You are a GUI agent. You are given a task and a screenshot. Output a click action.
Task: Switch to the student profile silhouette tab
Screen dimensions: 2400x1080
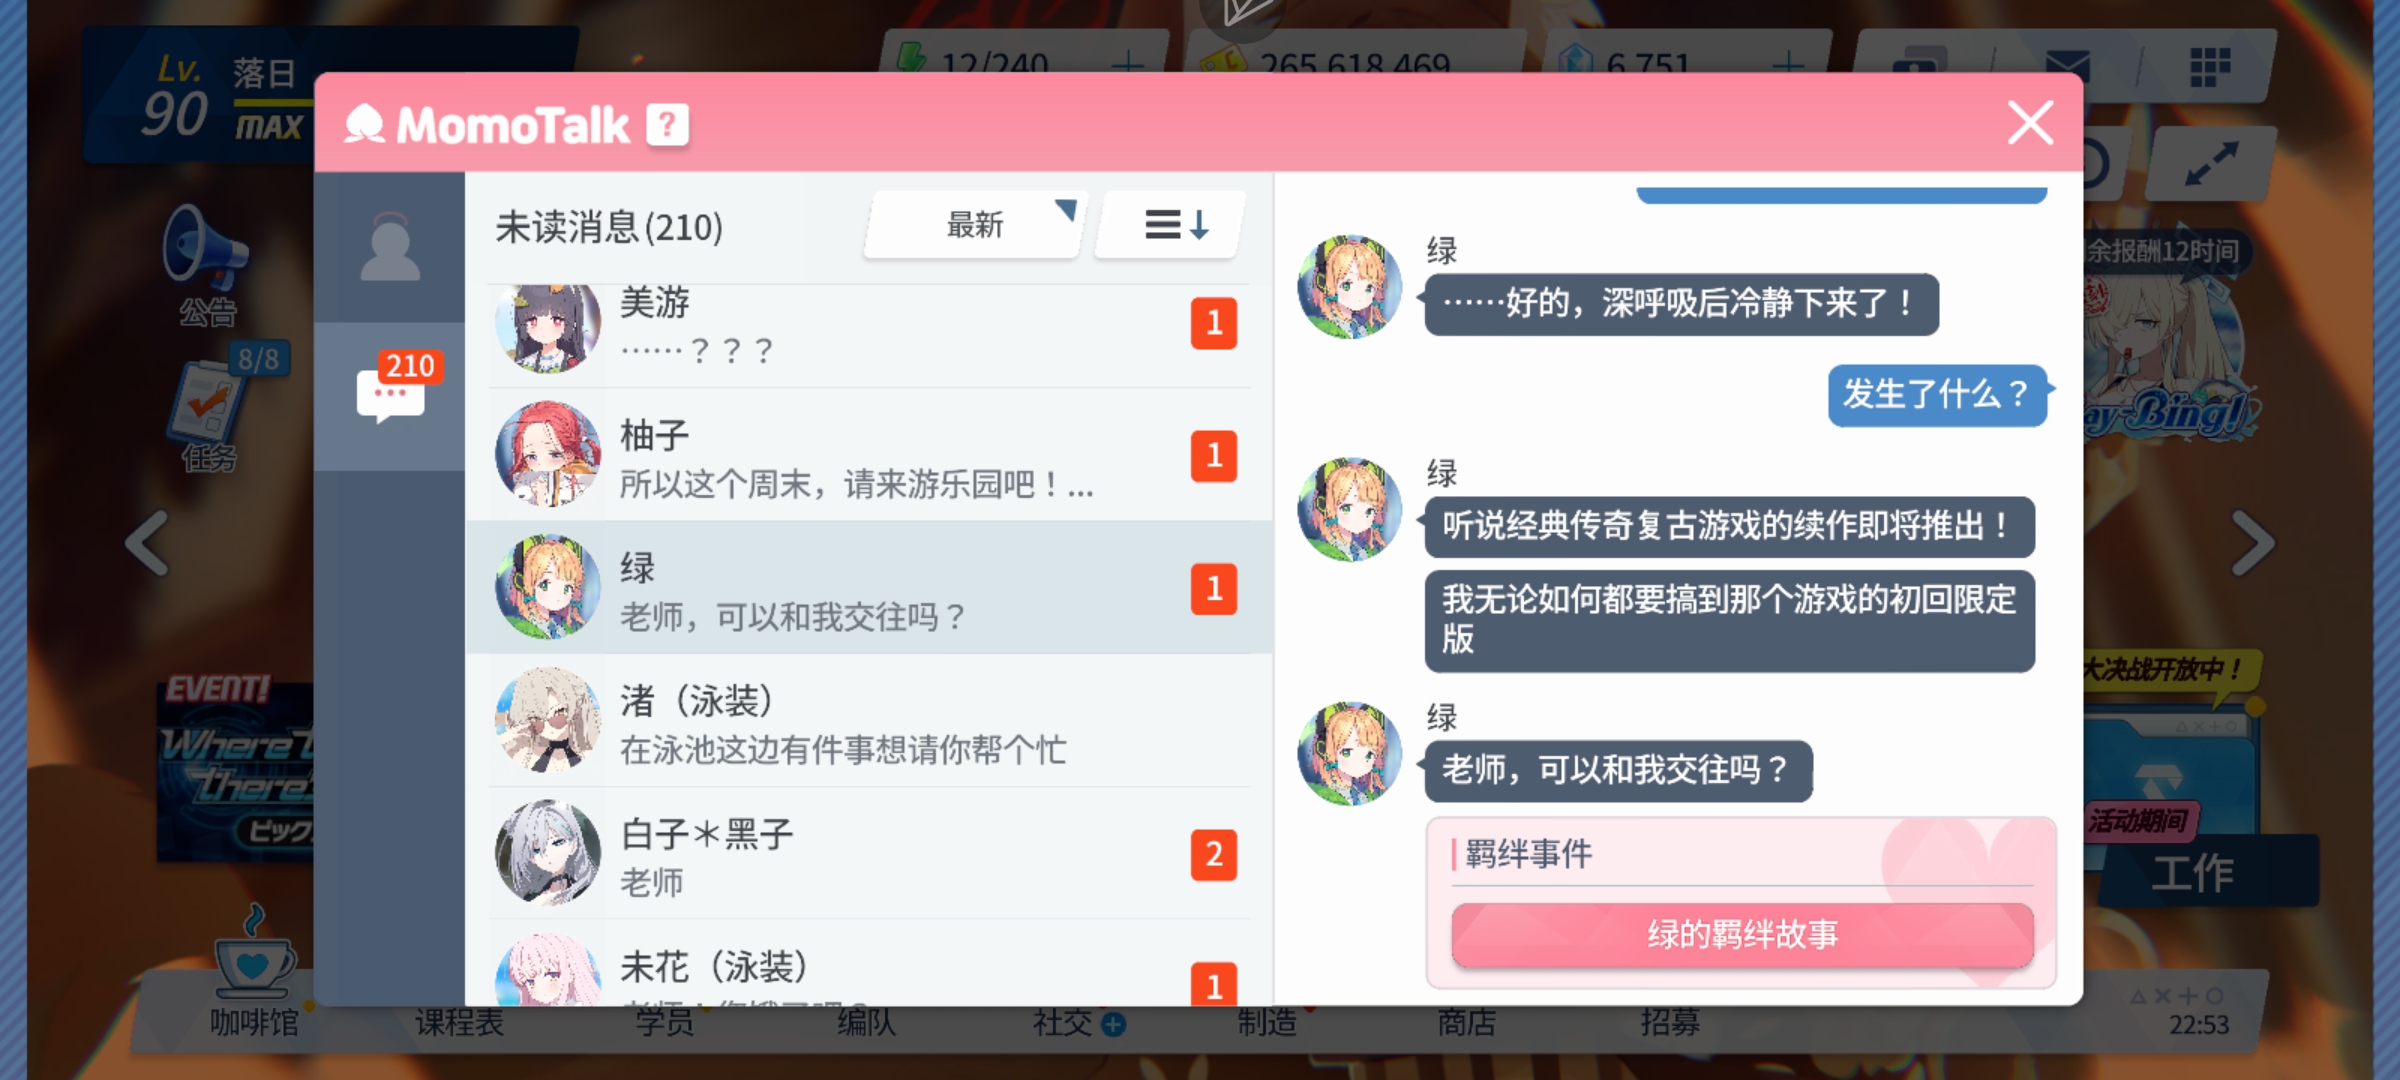click(390, 247)
